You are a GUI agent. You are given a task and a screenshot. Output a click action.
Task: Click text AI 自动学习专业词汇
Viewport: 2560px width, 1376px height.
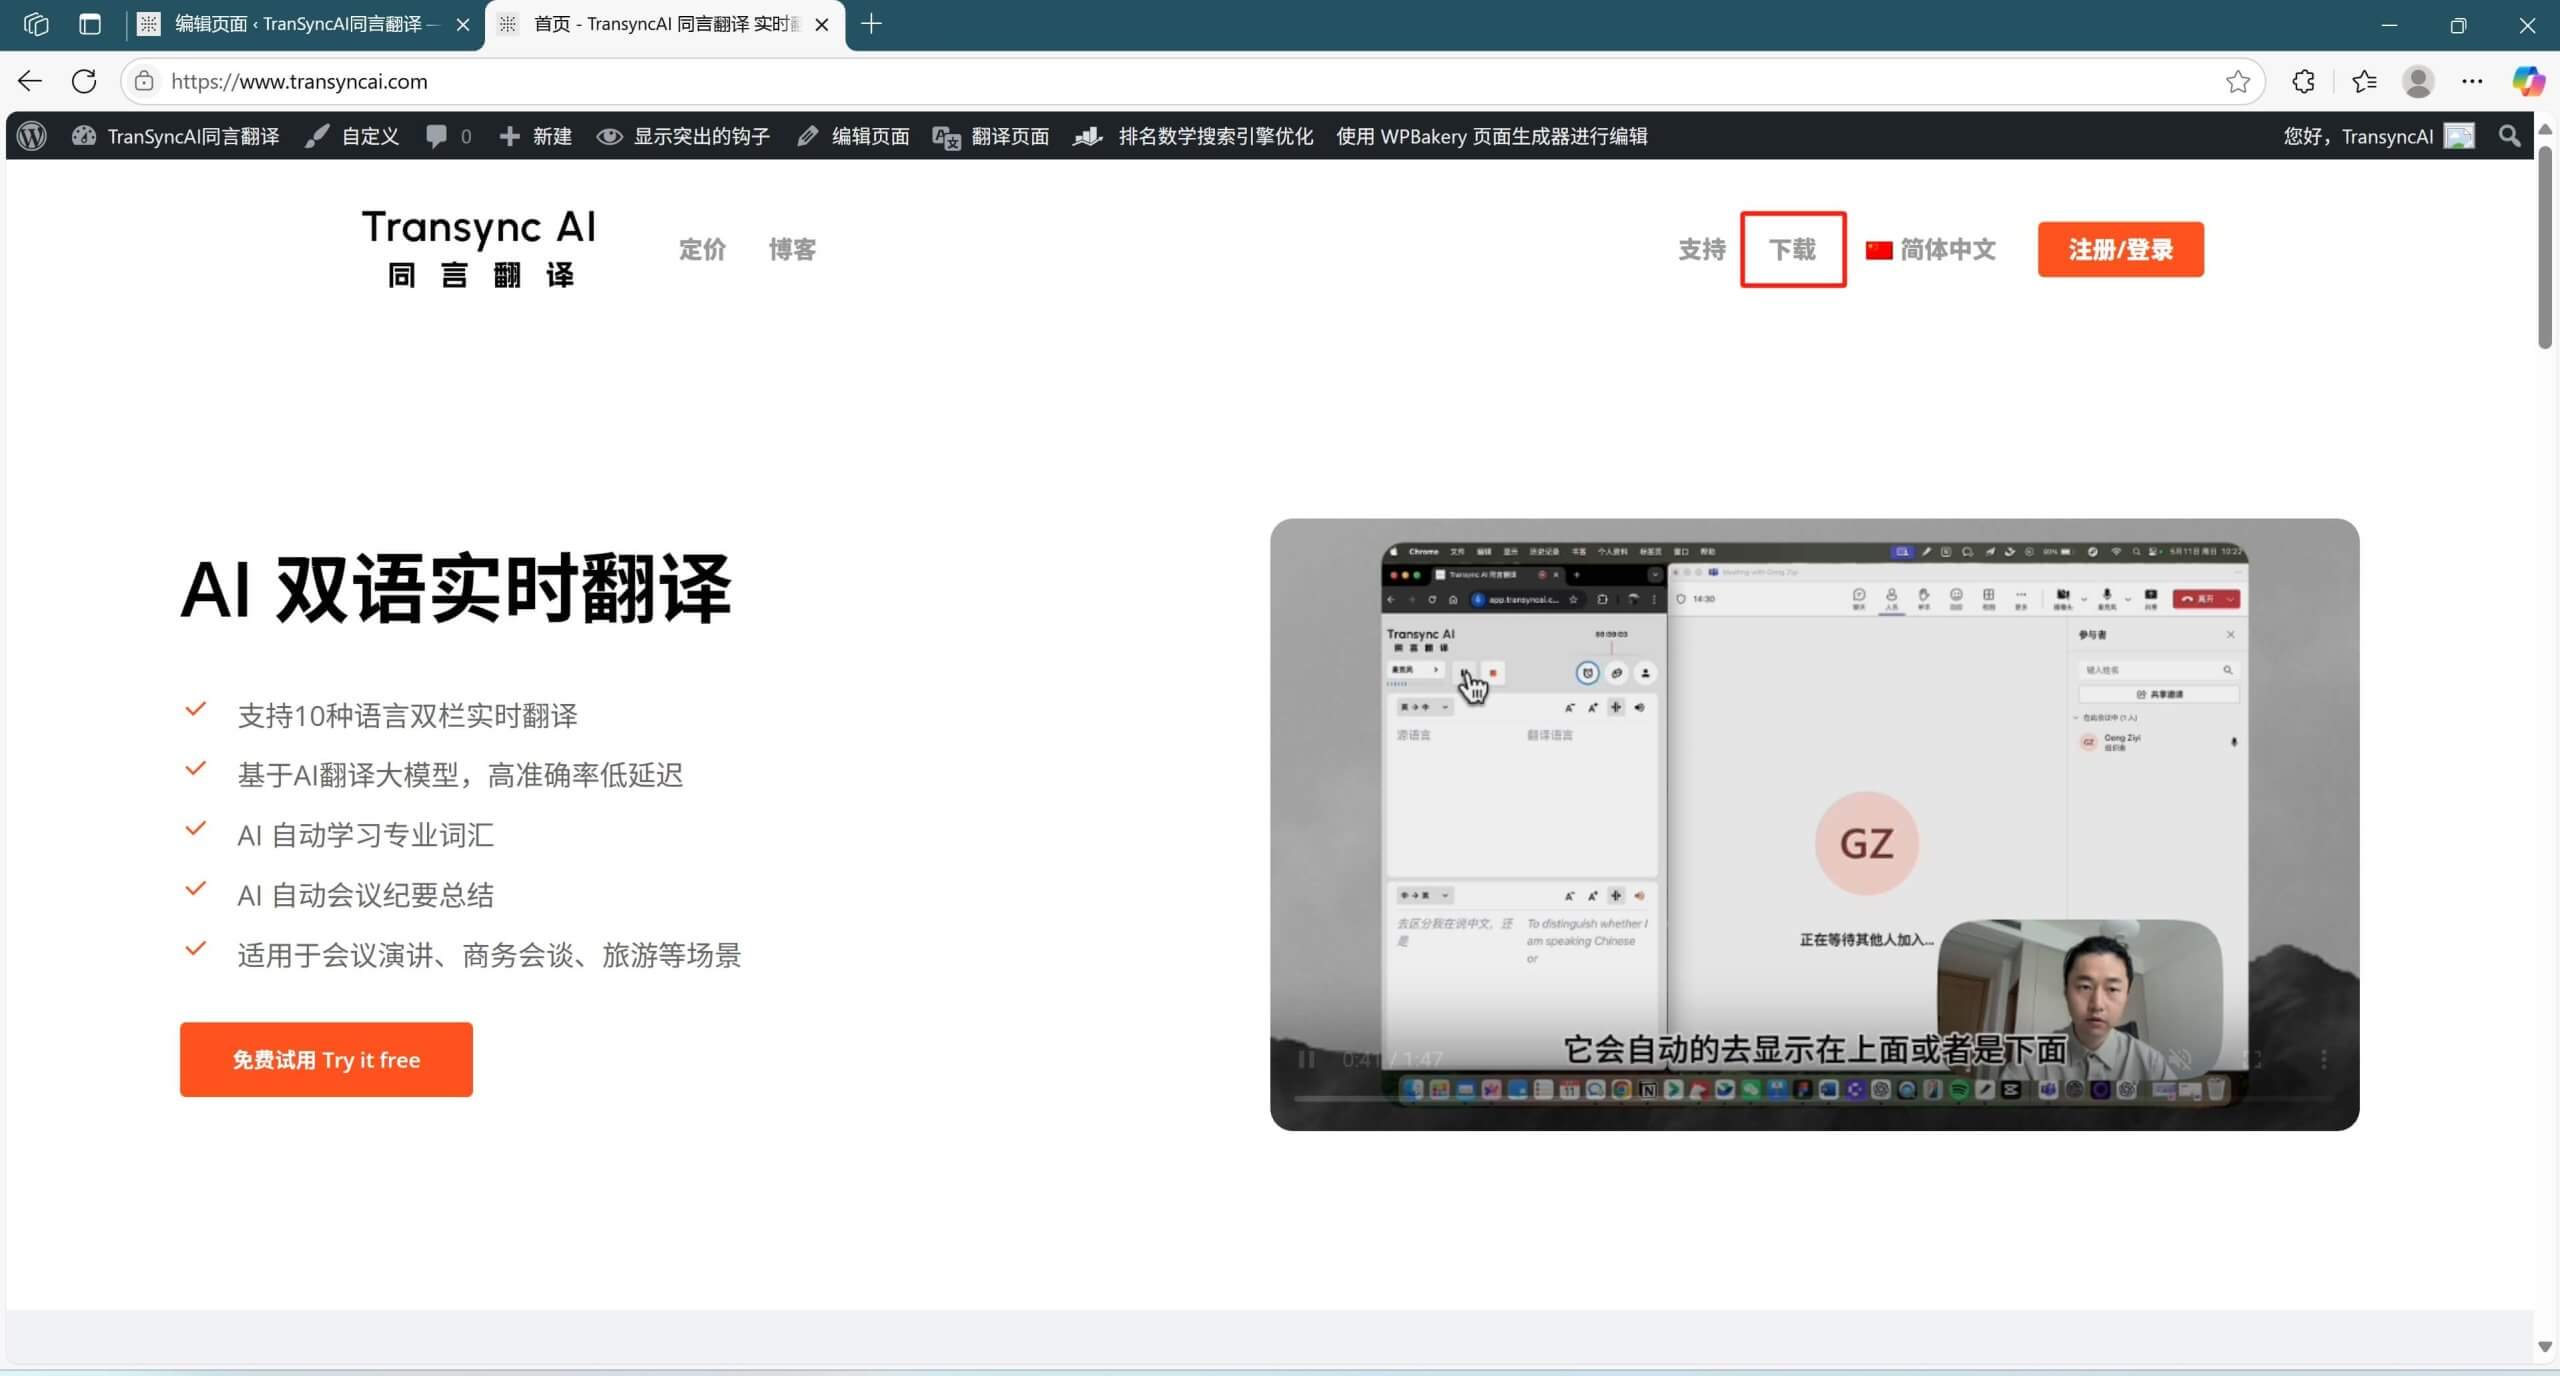click(365, 835)
